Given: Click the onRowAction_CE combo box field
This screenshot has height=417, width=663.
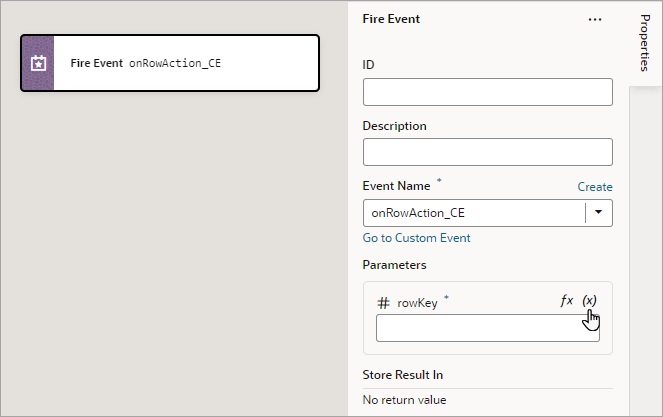Looking at the screenshot, I should click(x=473, y=213).
